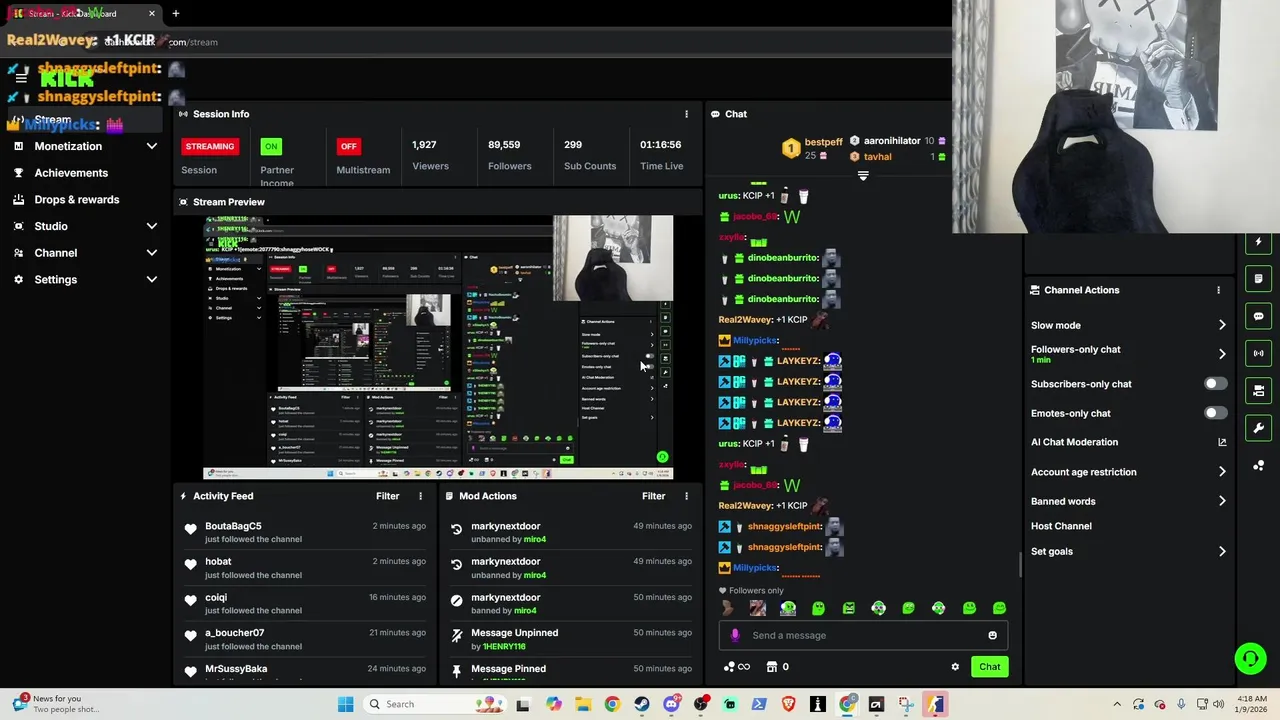The width and height of the screenshot is (1280, 720).
Task: Enable Emotes-only chat toggle
Action: (x=1215, y=413)
